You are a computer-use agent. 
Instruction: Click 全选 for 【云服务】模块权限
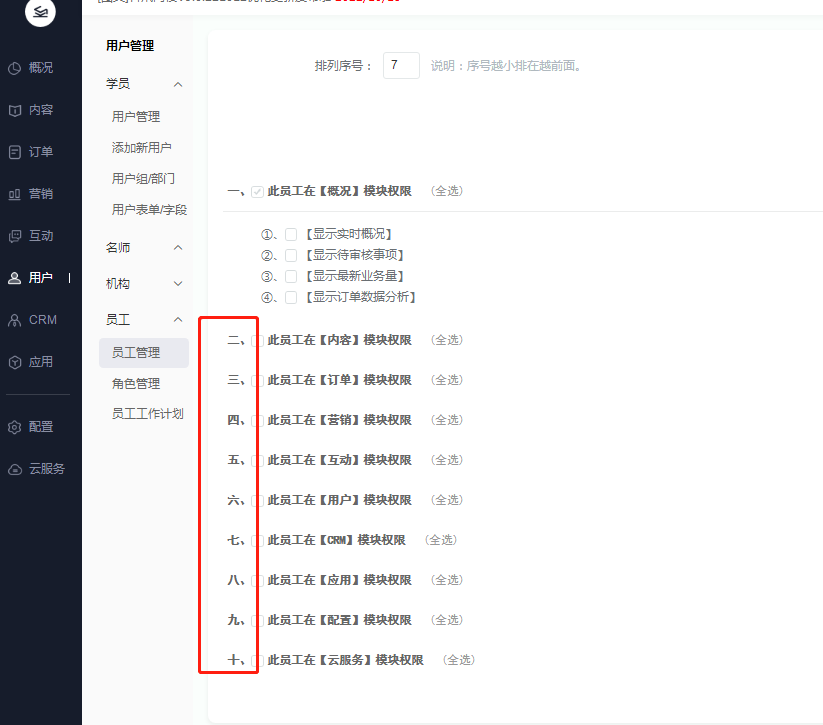click(459, 660)
